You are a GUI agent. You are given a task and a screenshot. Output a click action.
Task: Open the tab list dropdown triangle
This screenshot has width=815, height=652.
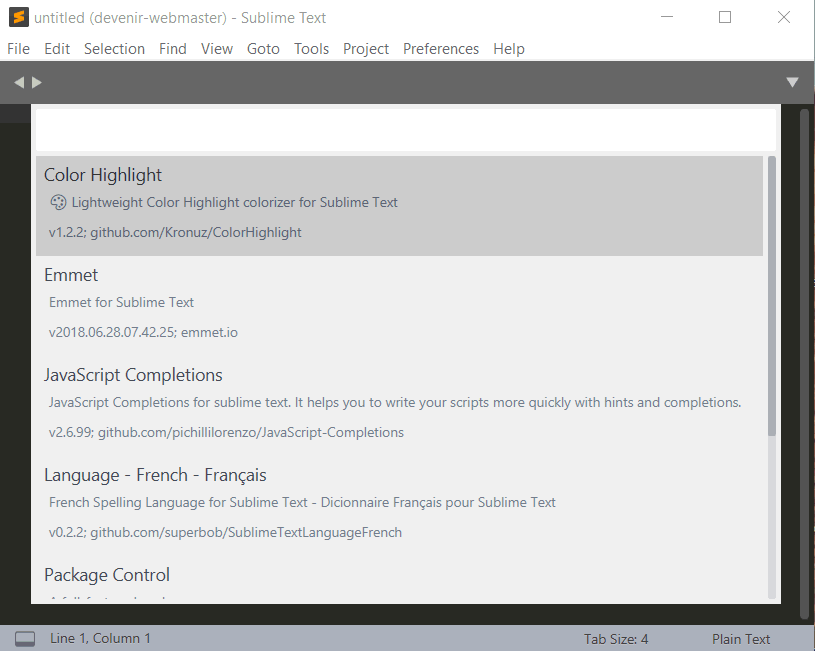(x=792, y=82)
